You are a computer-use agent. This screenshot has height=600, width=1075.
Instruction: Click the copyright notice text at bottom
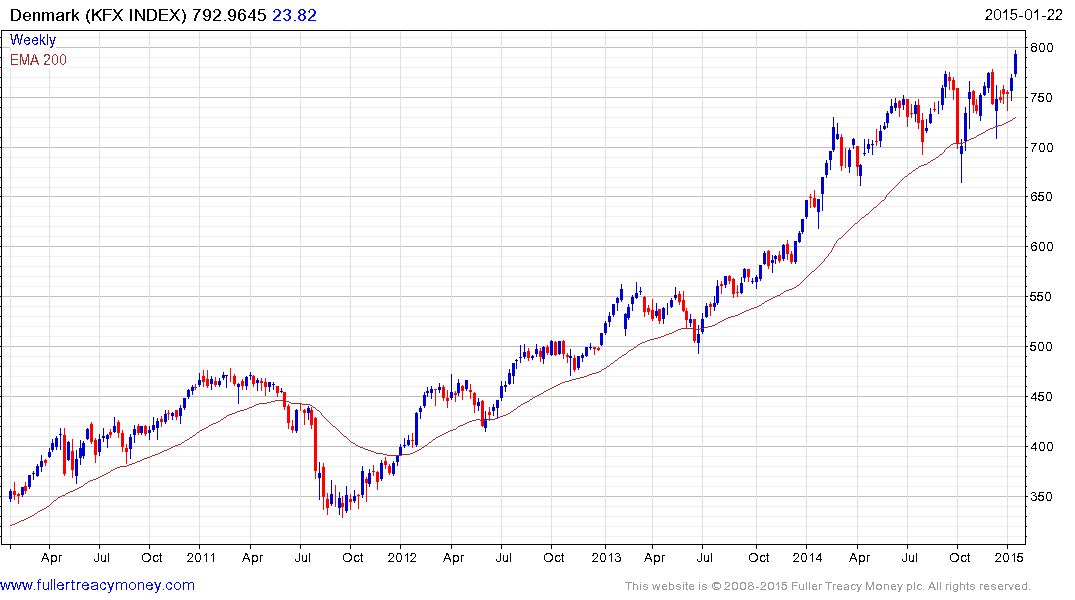pyautogui.click(x=828, y=586)
